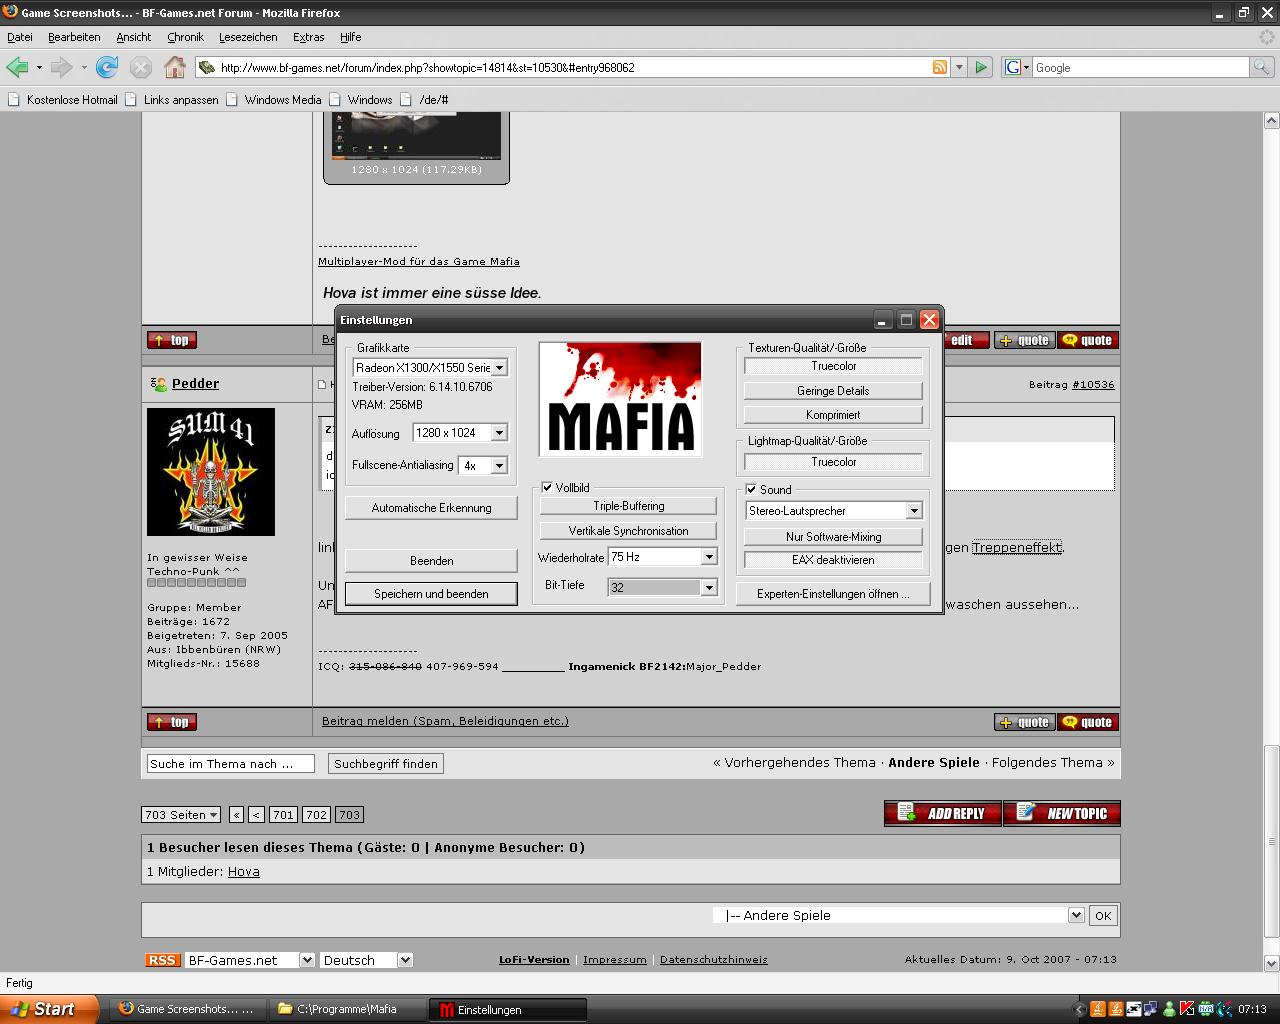Click the Suche im Thema search field

click(x=230, y=764)
